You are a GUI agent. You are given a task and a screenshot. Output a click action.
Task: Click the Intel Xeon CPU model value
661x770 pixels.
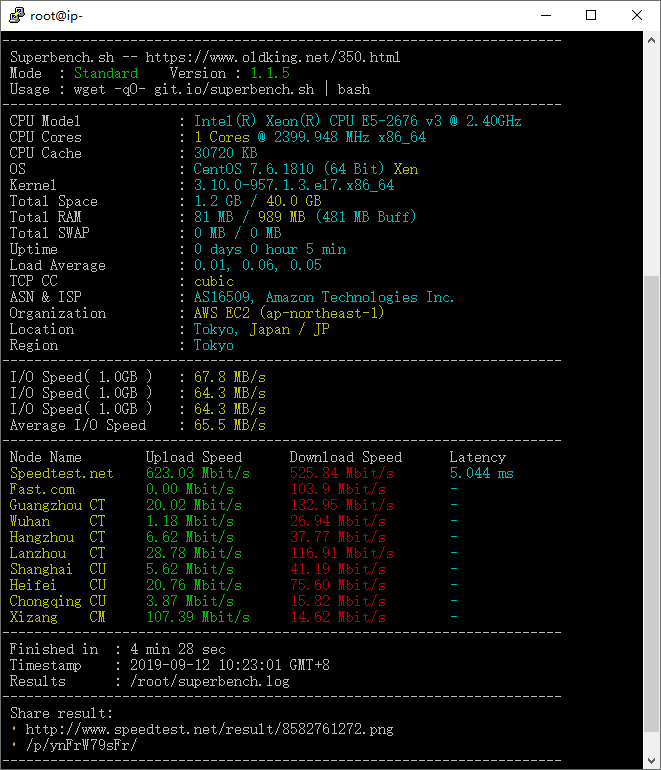point(357,121)
